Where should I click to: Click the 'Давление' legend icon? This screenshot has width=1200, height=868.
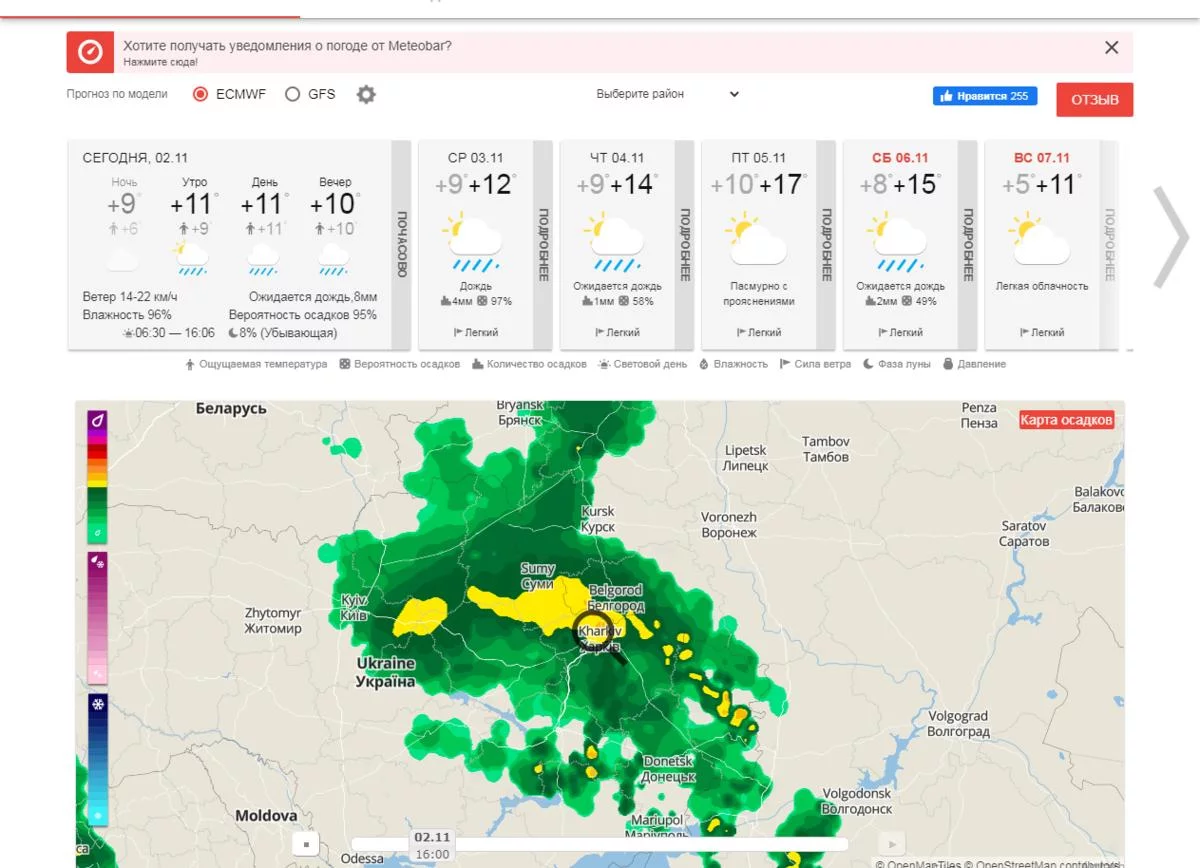click(948, 364)
